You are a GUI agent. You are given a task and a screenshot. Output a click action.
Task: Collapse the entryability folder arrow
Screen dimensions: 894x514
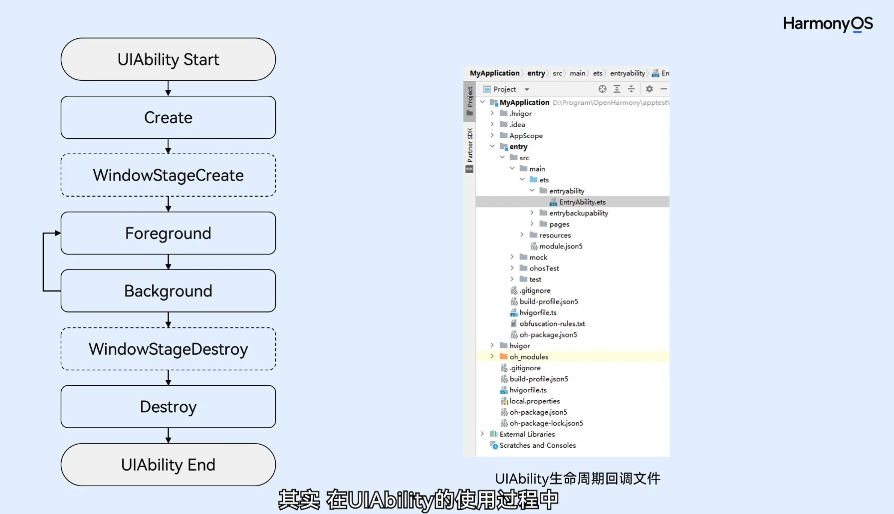(x=532, y=190)
